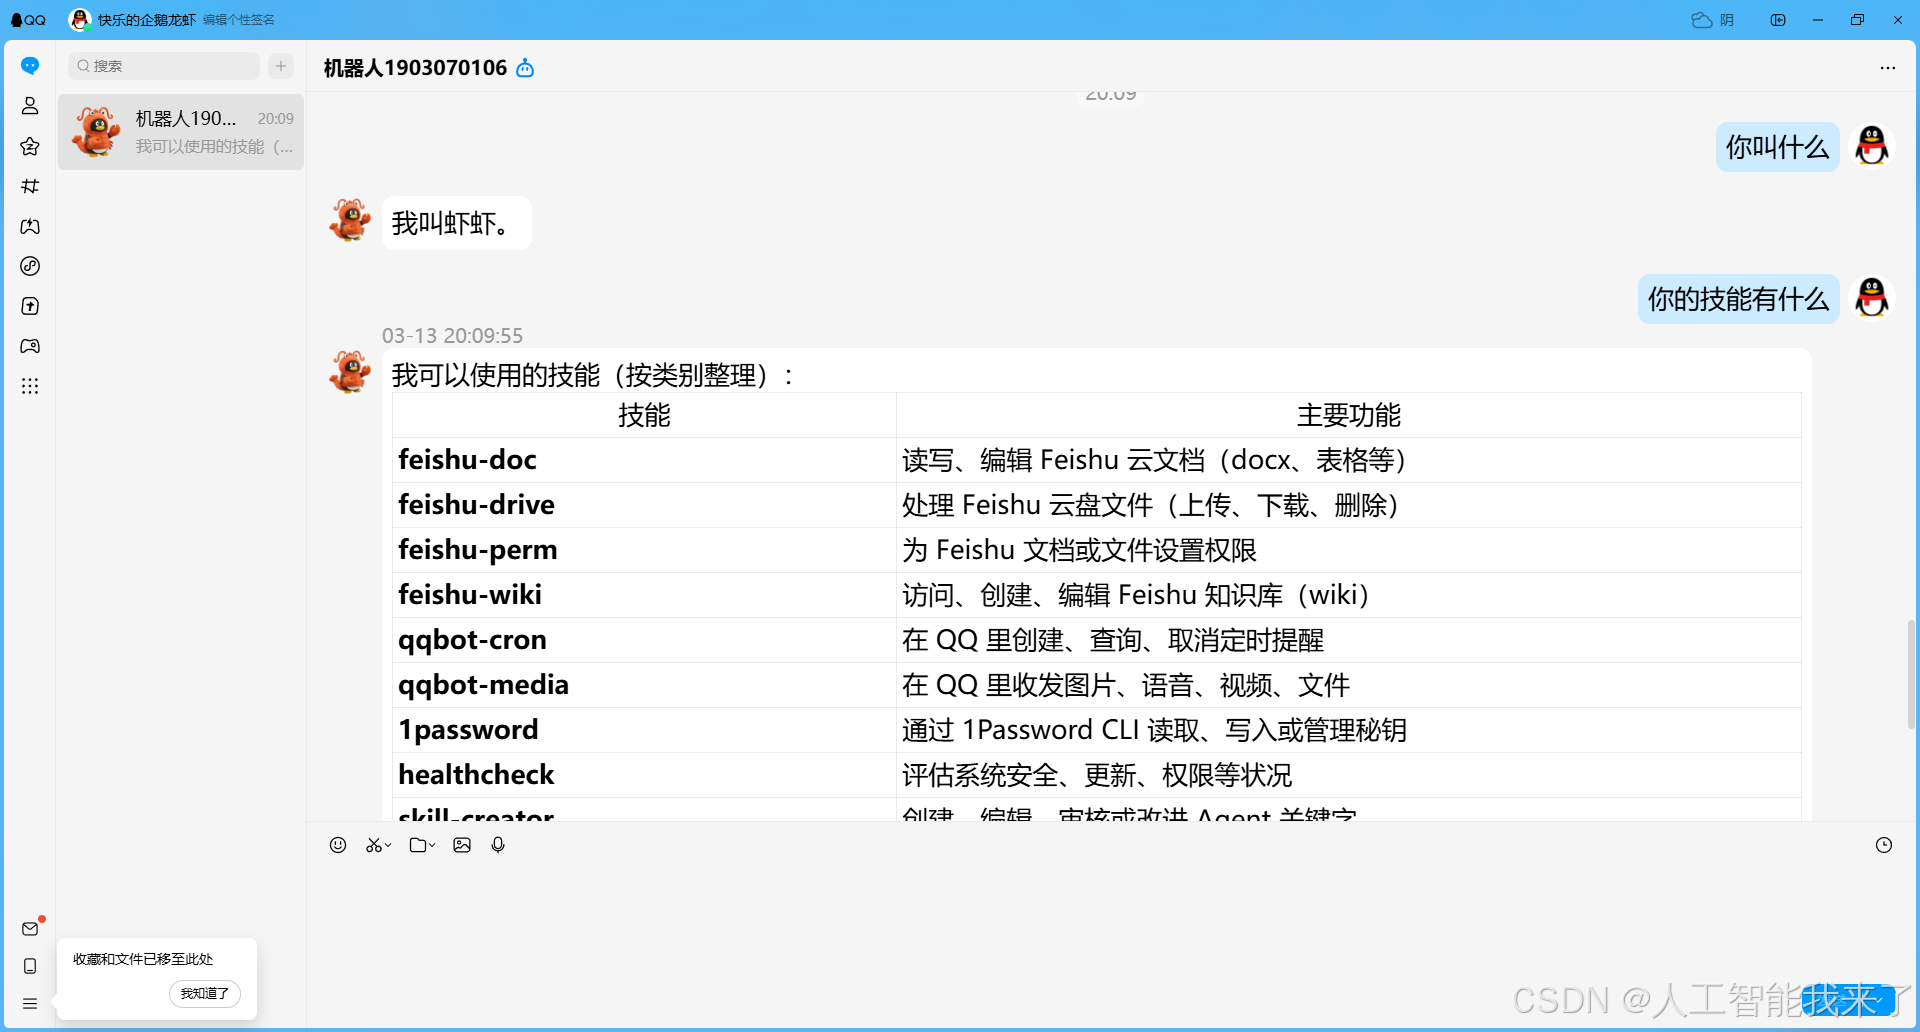The height and width of the screenshot is (1032, 1920).
Task: Focus the search input box
Action: [164, 66]
